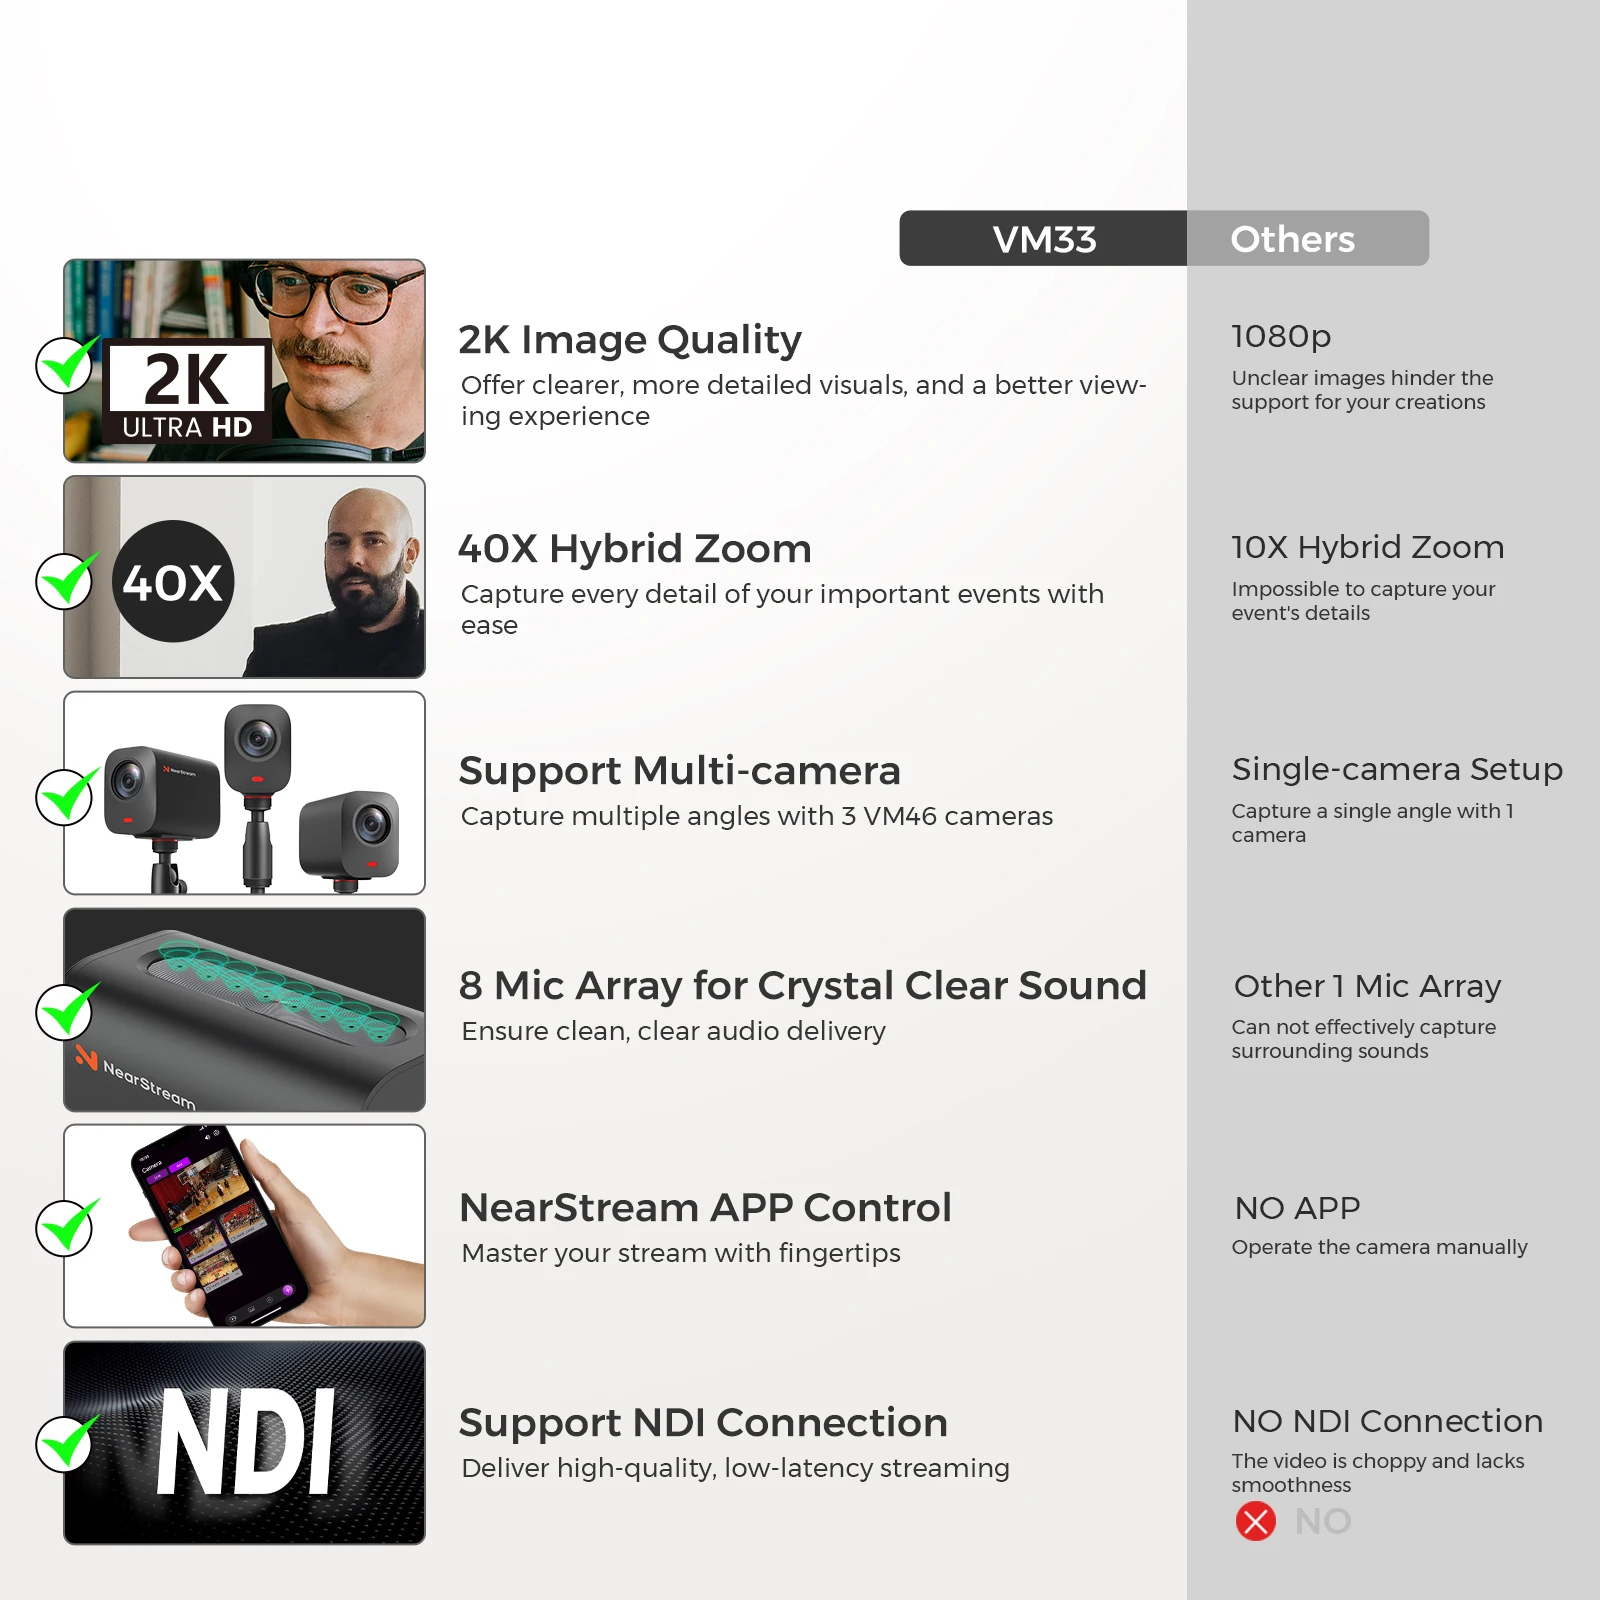Click the 10X Hybrid Zoom text in Others

pyautogui.click(x=1367, y=547)
